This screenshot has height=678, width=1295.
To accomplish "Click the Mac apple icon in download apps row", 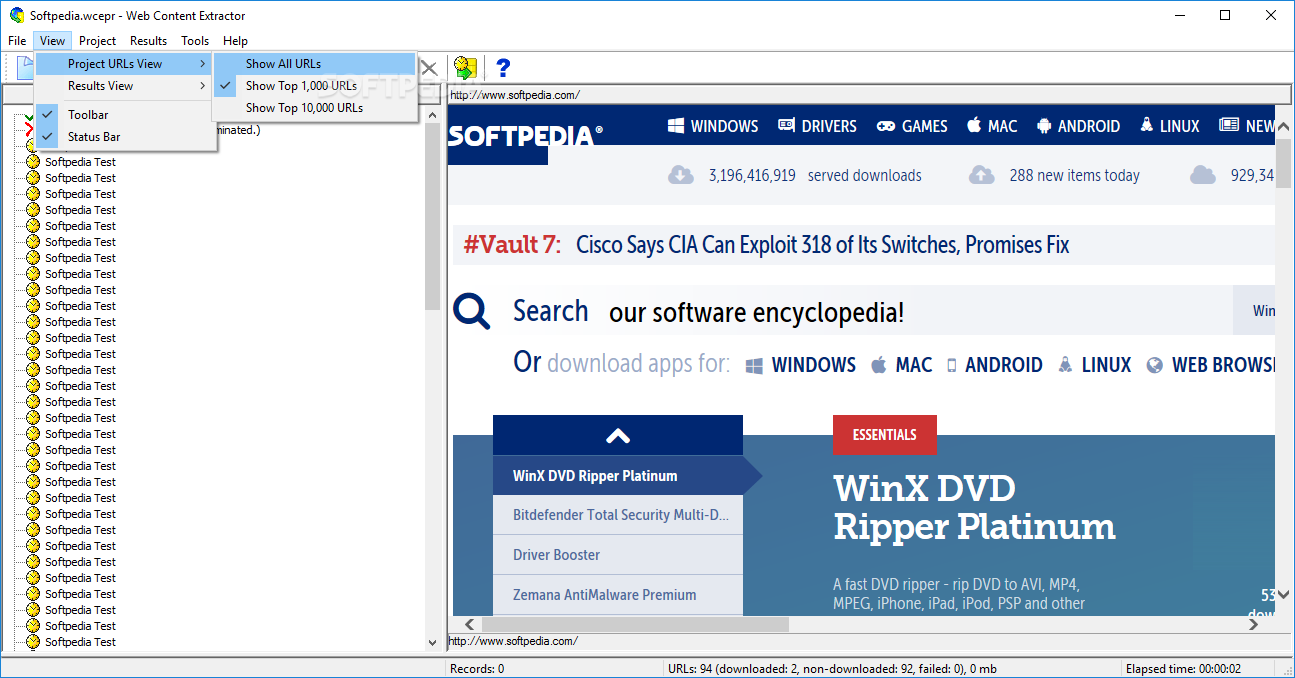I will click(x=879, y=364).
